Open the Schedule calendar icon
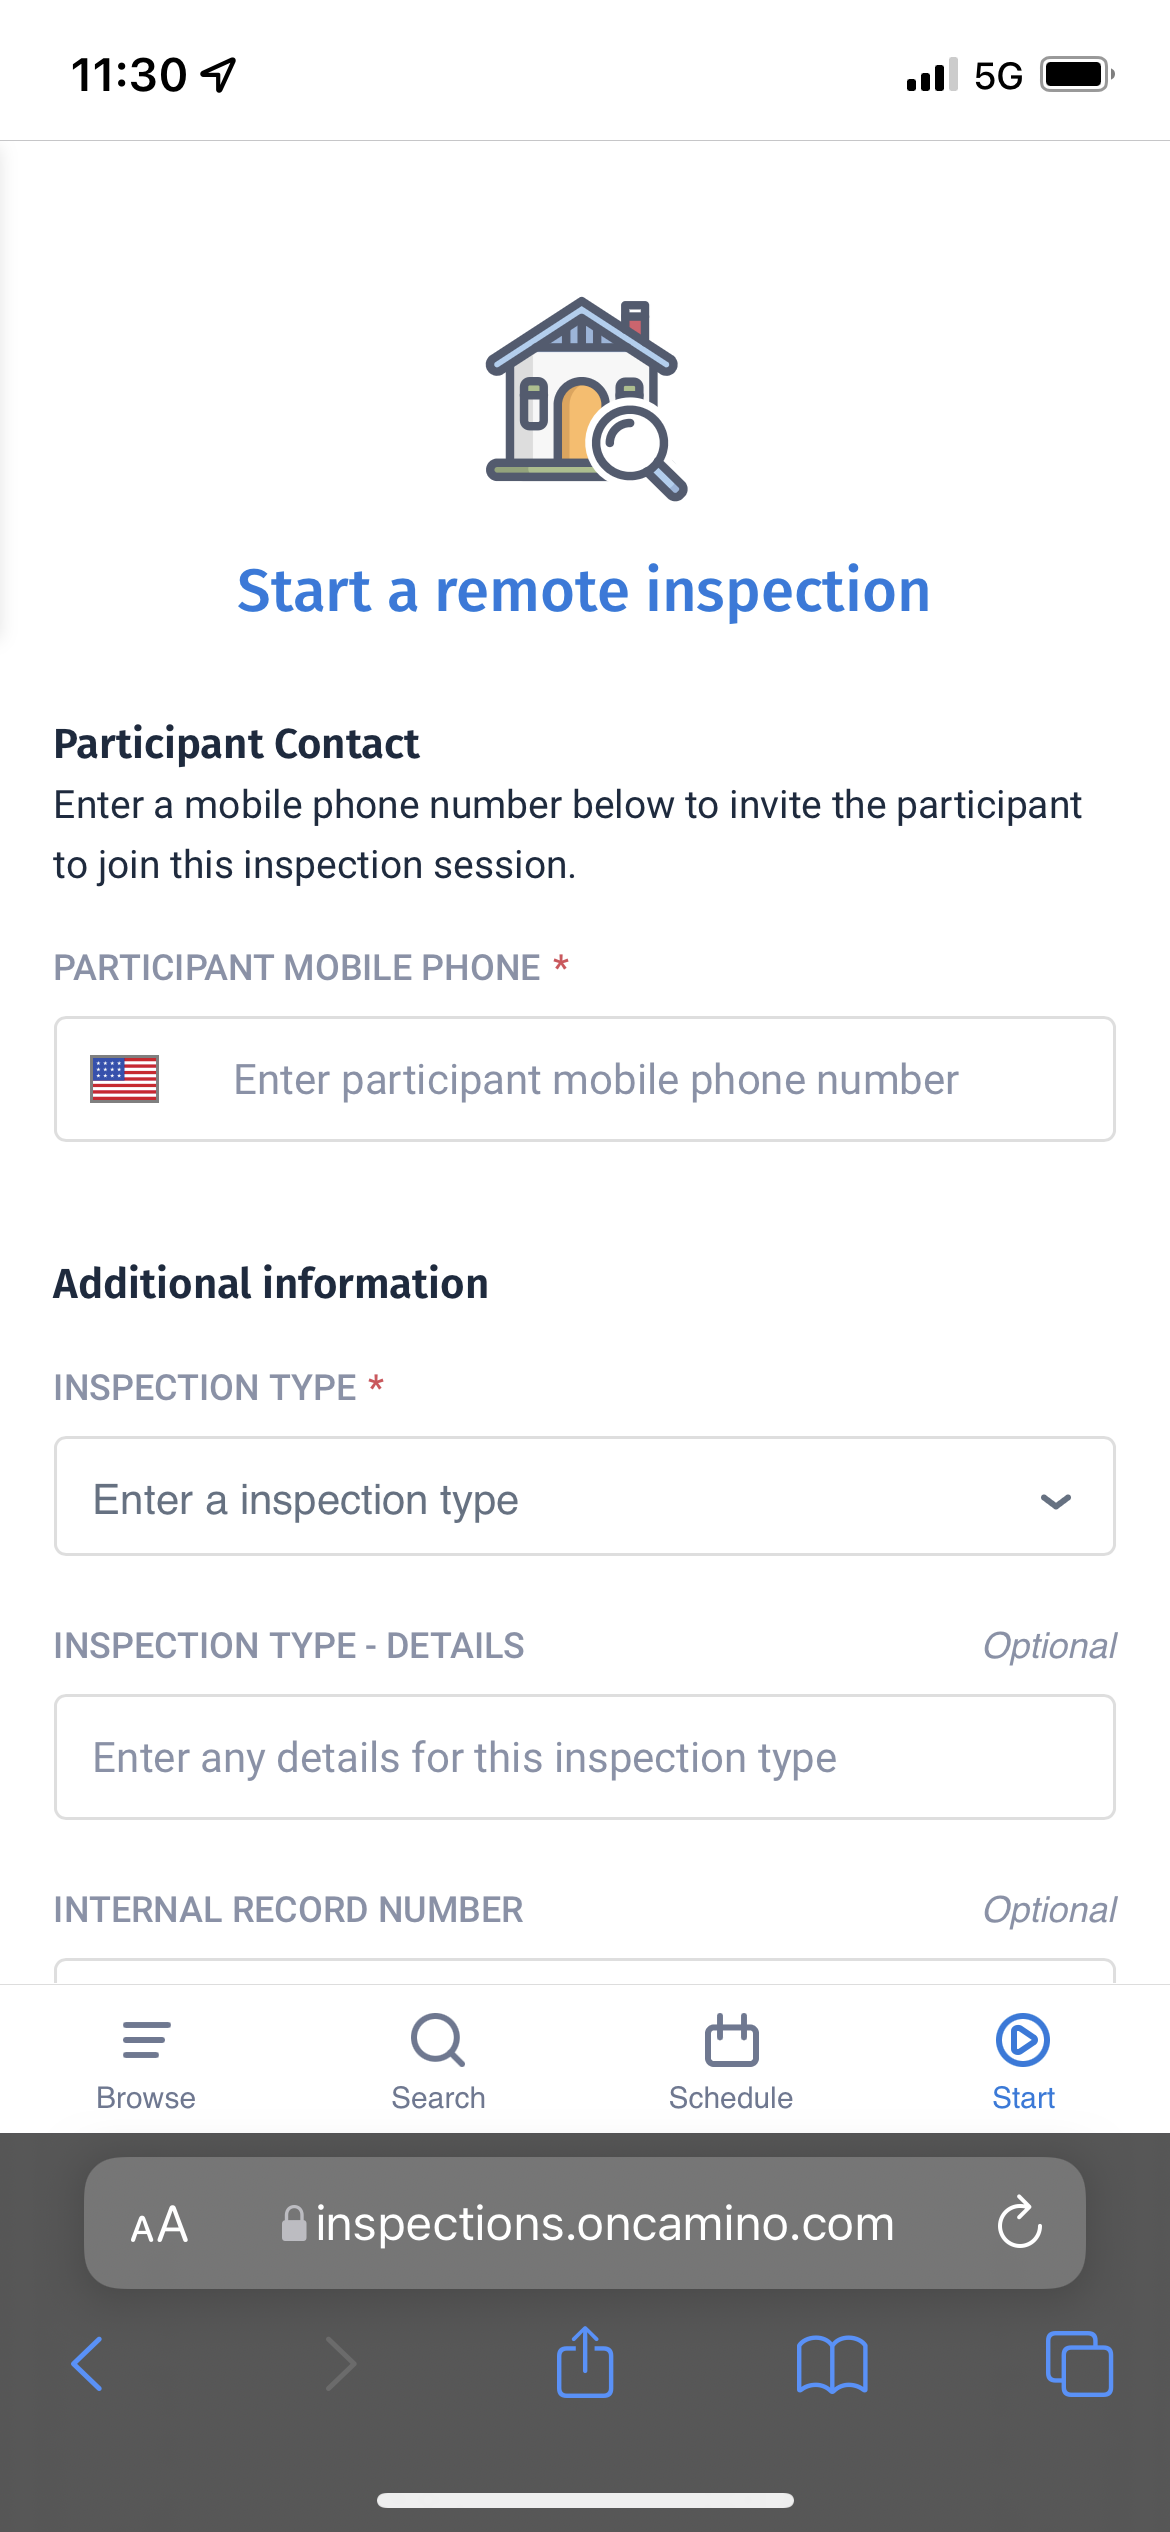1170x2532 pixels. tap(731, 2040)
